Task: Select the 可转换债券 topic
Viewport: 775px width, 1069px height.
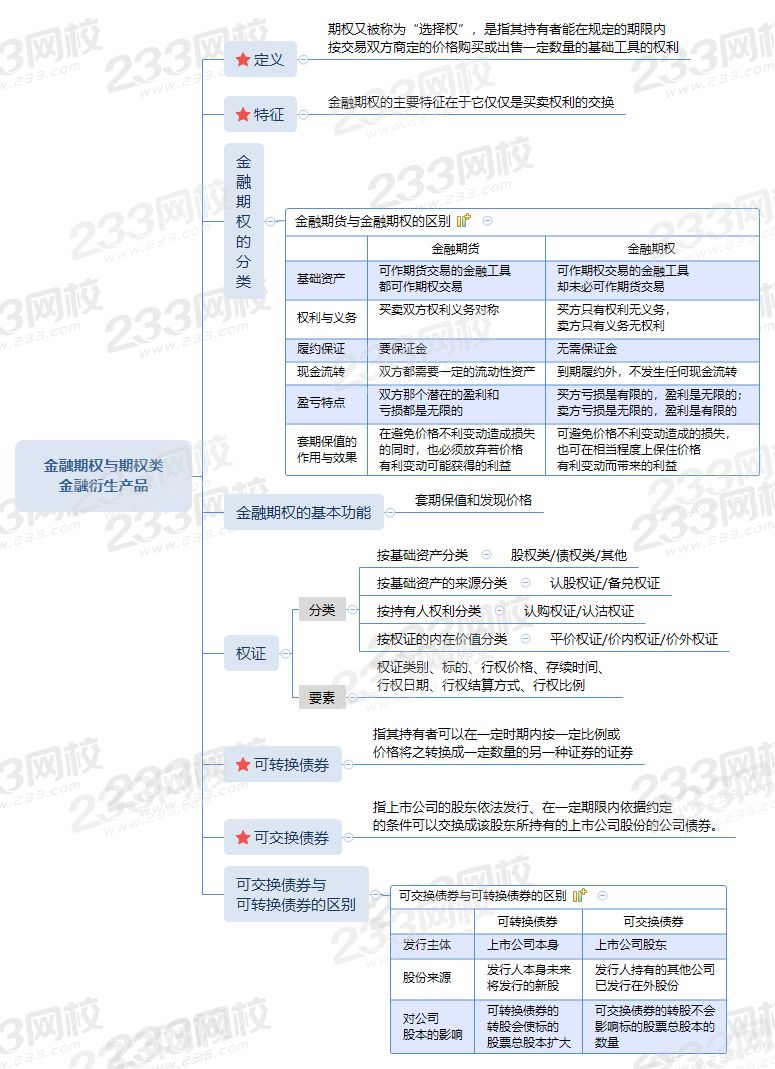Action: pyautogui.click(x=283, y=764)
